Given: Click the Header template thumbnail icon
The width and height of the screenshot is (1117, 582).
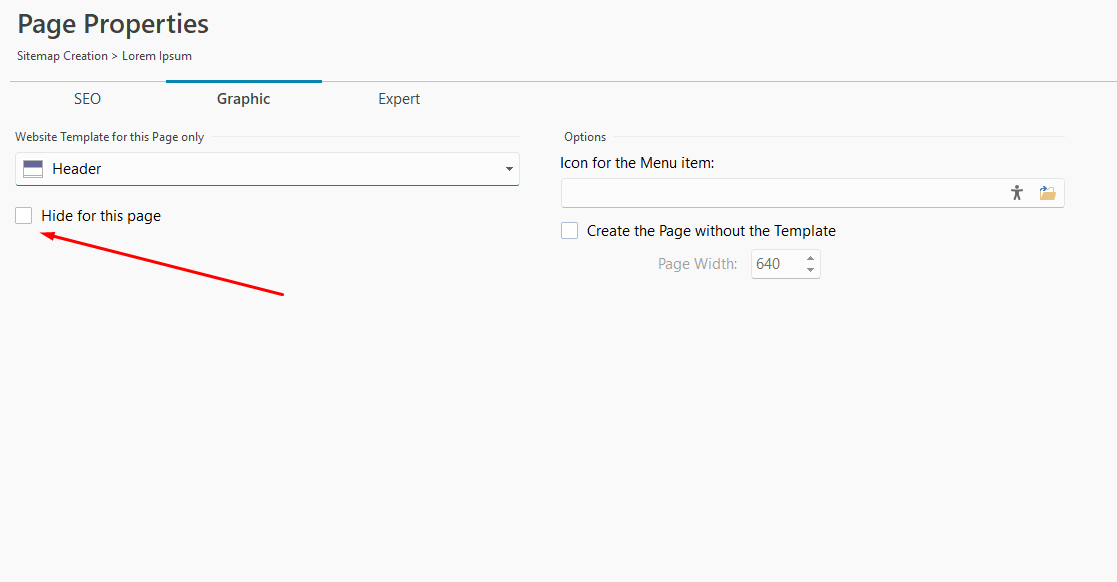Looking at the screenshot, I should [33, 169].
